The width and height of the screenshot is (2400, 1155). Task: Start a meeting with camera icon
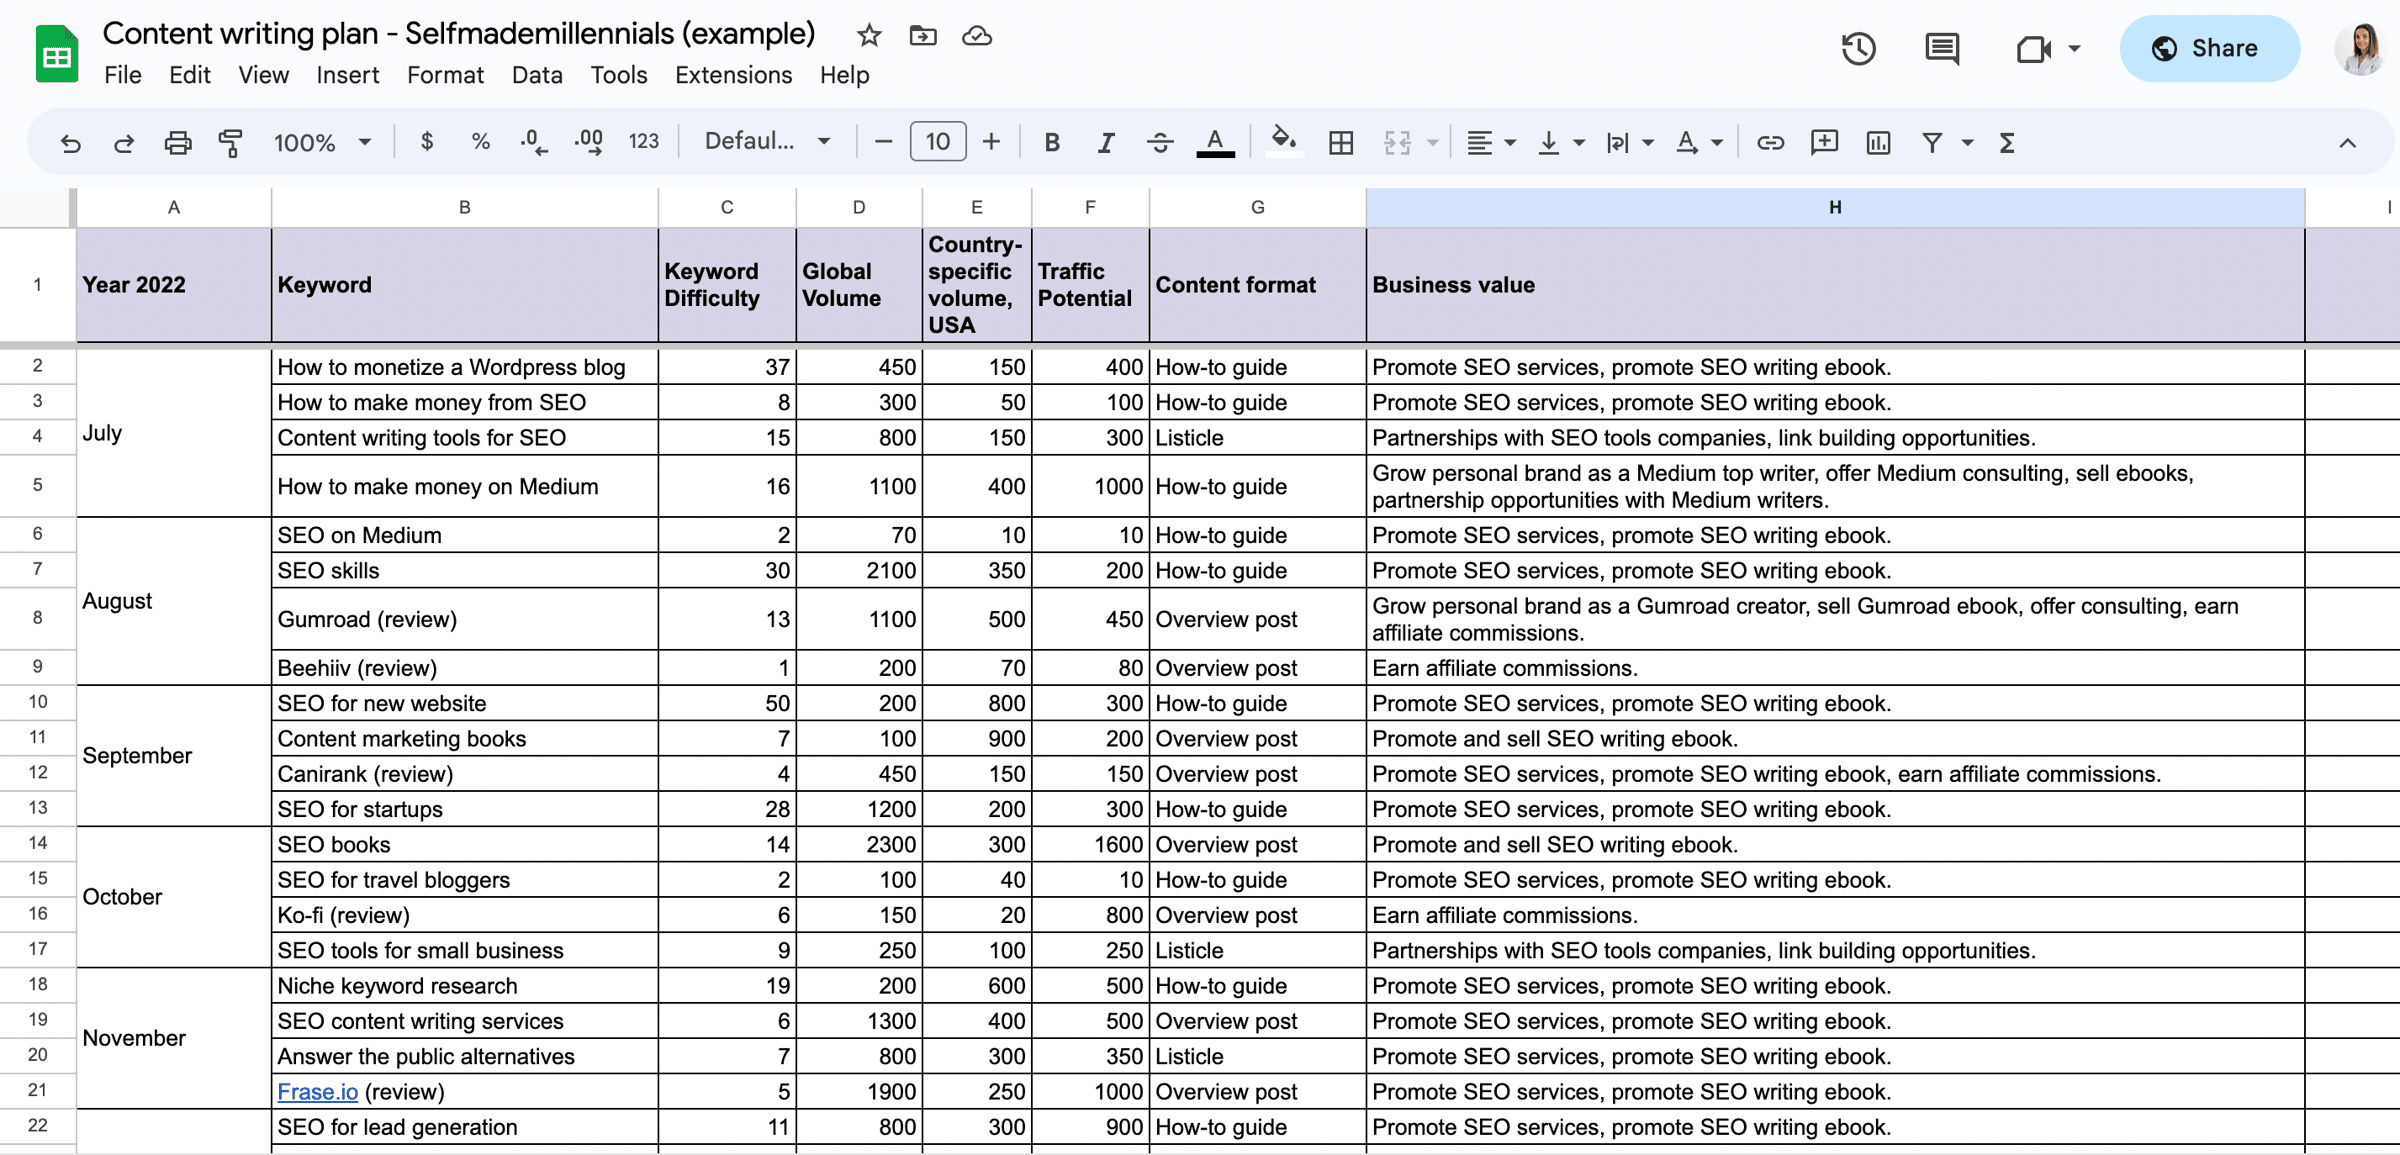[x=2033, y=48]
